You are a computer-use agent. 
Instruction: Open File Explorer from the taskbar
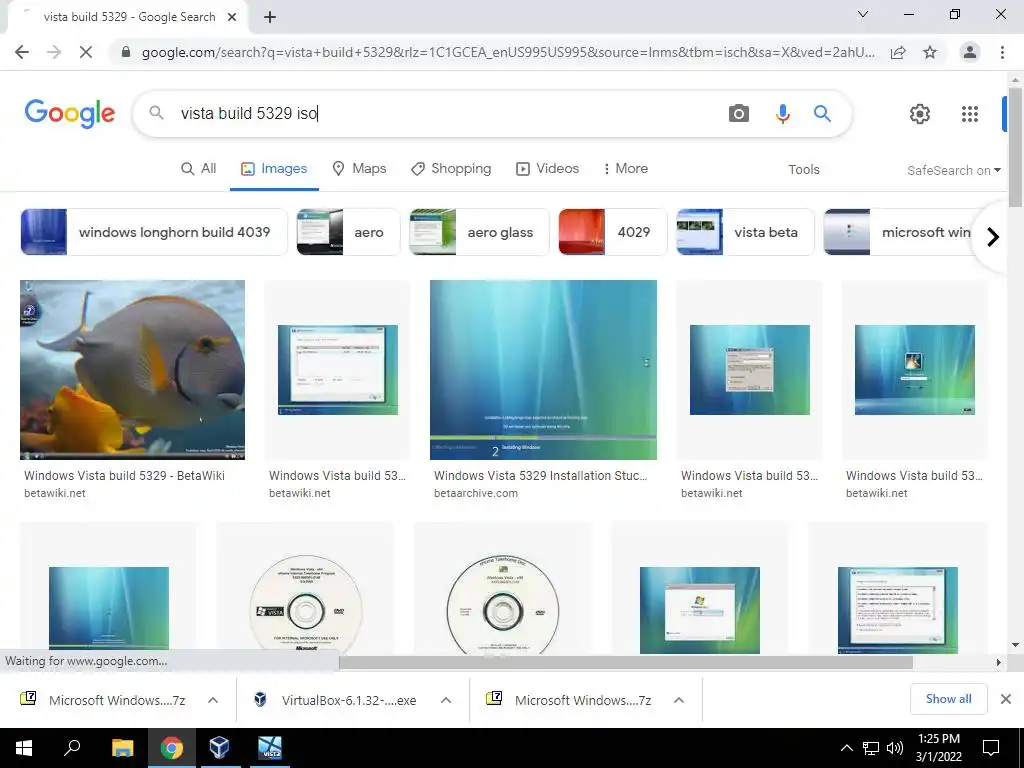click(x=122, y=748)
